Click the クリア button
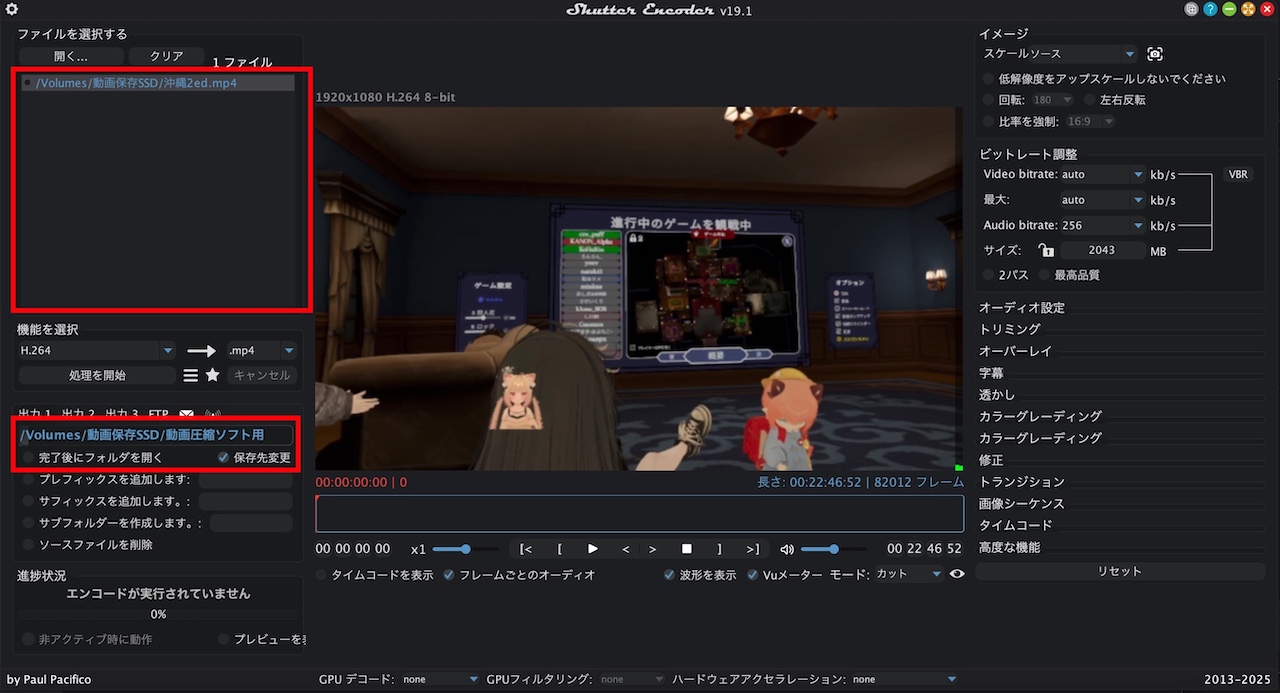 click(166, 57)
